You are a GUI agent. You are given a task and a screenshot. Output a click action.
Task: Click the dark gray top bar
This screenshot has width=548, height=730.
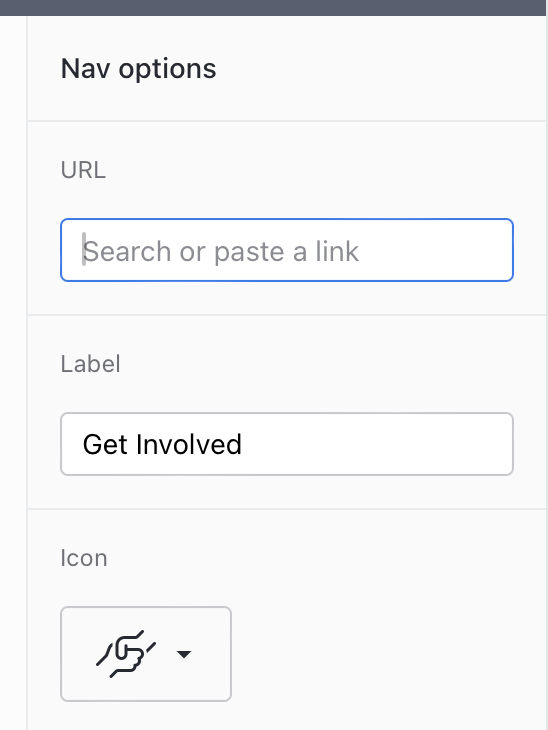(273, 7)
